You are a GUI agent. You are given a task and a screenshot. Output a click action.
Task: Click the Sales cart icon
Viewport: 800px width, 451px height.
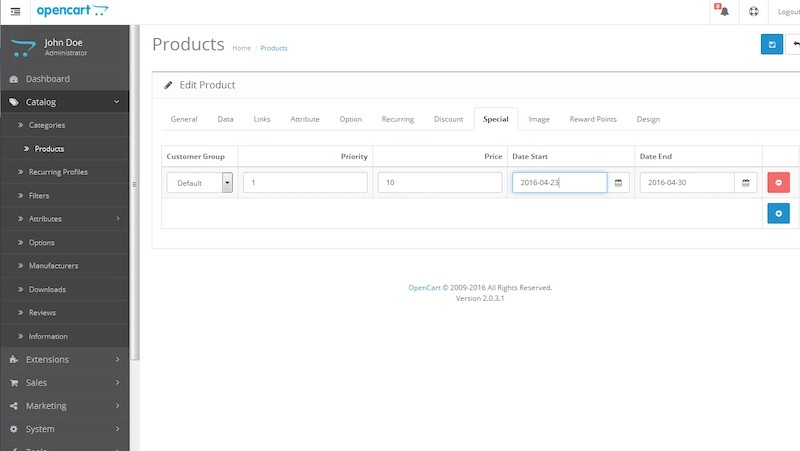pyautogui.click(x=14, y=383)
